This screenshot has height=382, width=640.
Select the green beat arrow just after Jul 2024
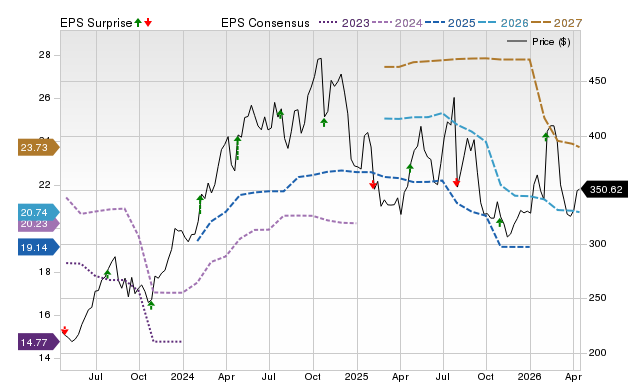(280, 114)
